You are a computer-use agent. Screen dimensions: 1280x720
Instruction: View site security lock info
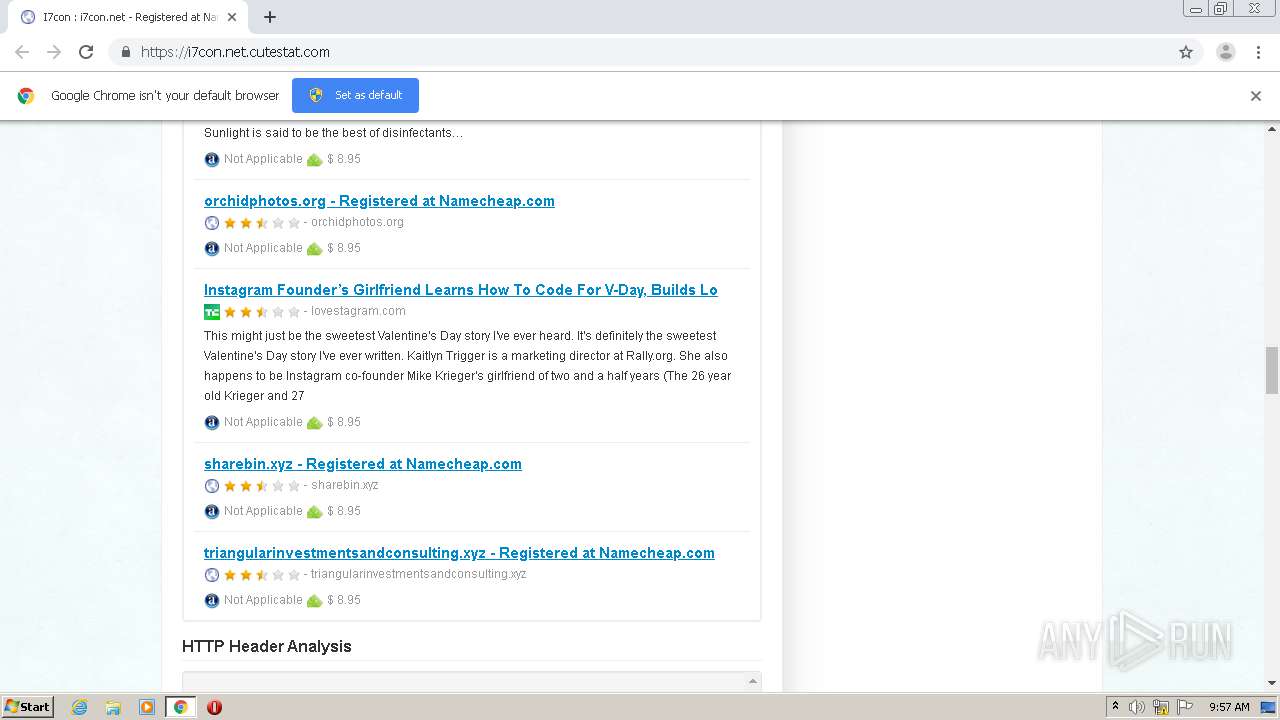point(125,52)
